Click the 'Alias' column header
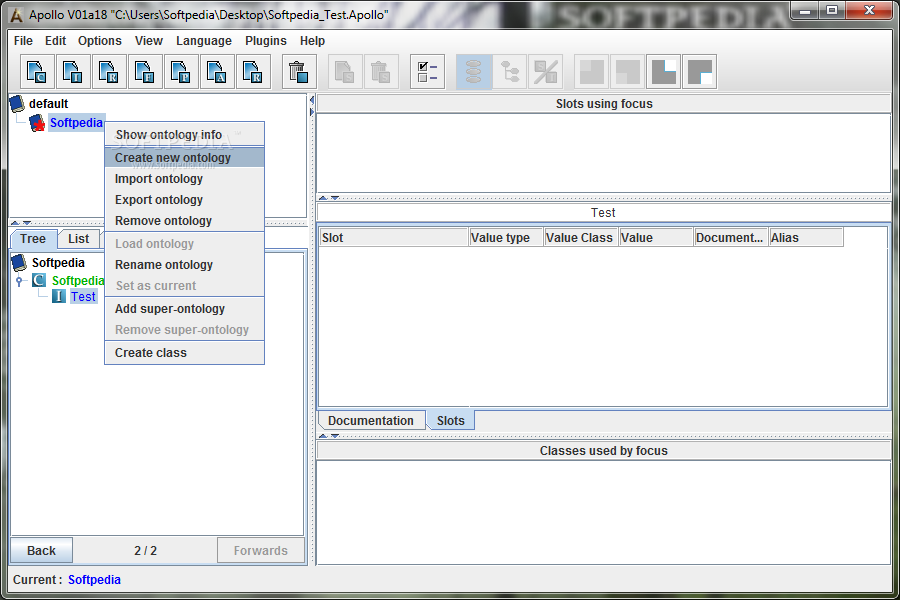This screenshot has height=600, width=900. [806, 238]
